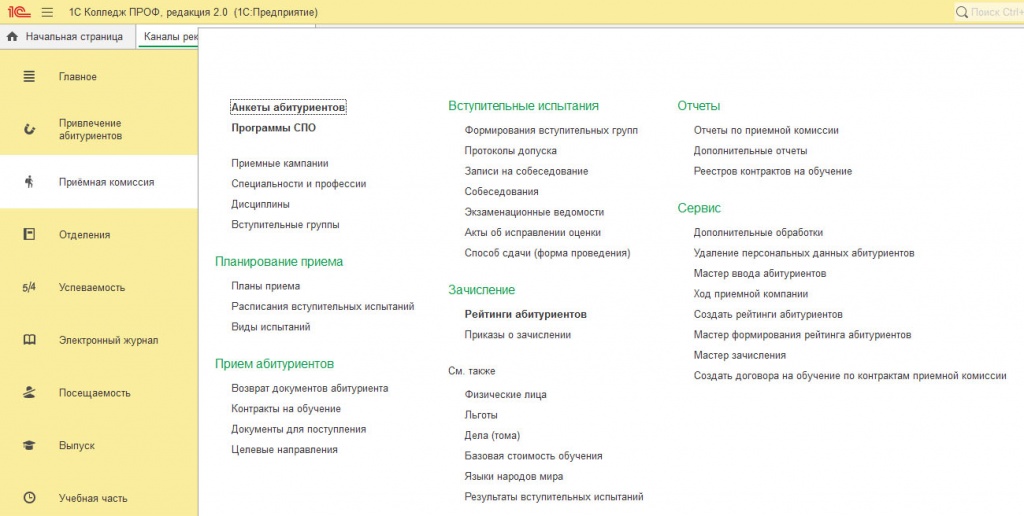Click the Учебная часть clock icon
Screen dimensions: 1024x516
tap(29, 498)
